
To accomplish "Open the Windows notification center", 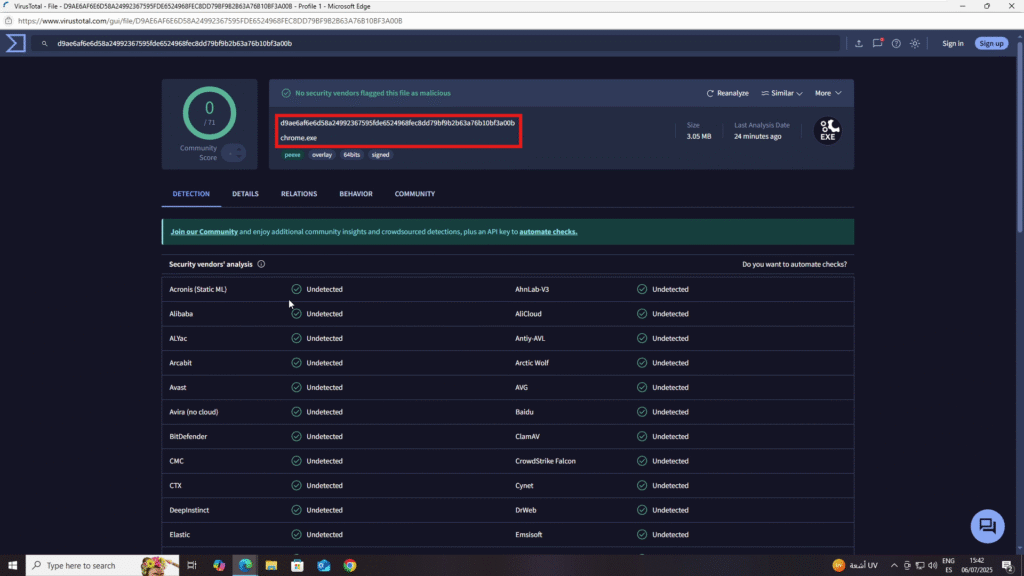I will tap(1008, 566).
